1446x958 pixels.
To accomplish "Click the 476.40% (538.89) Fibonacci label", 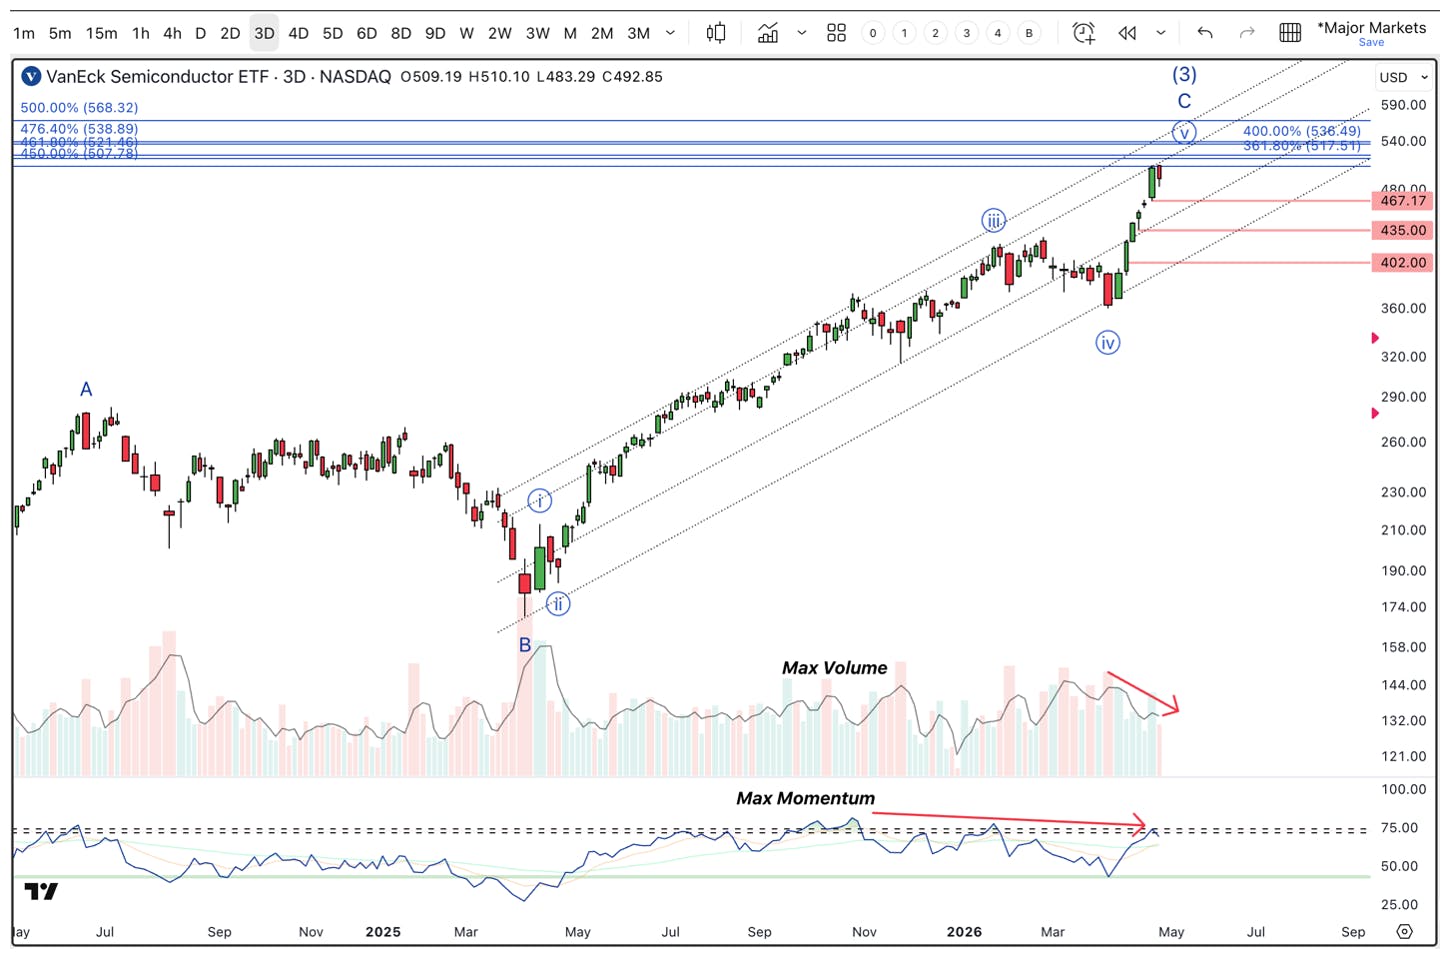I will (79, 129).
